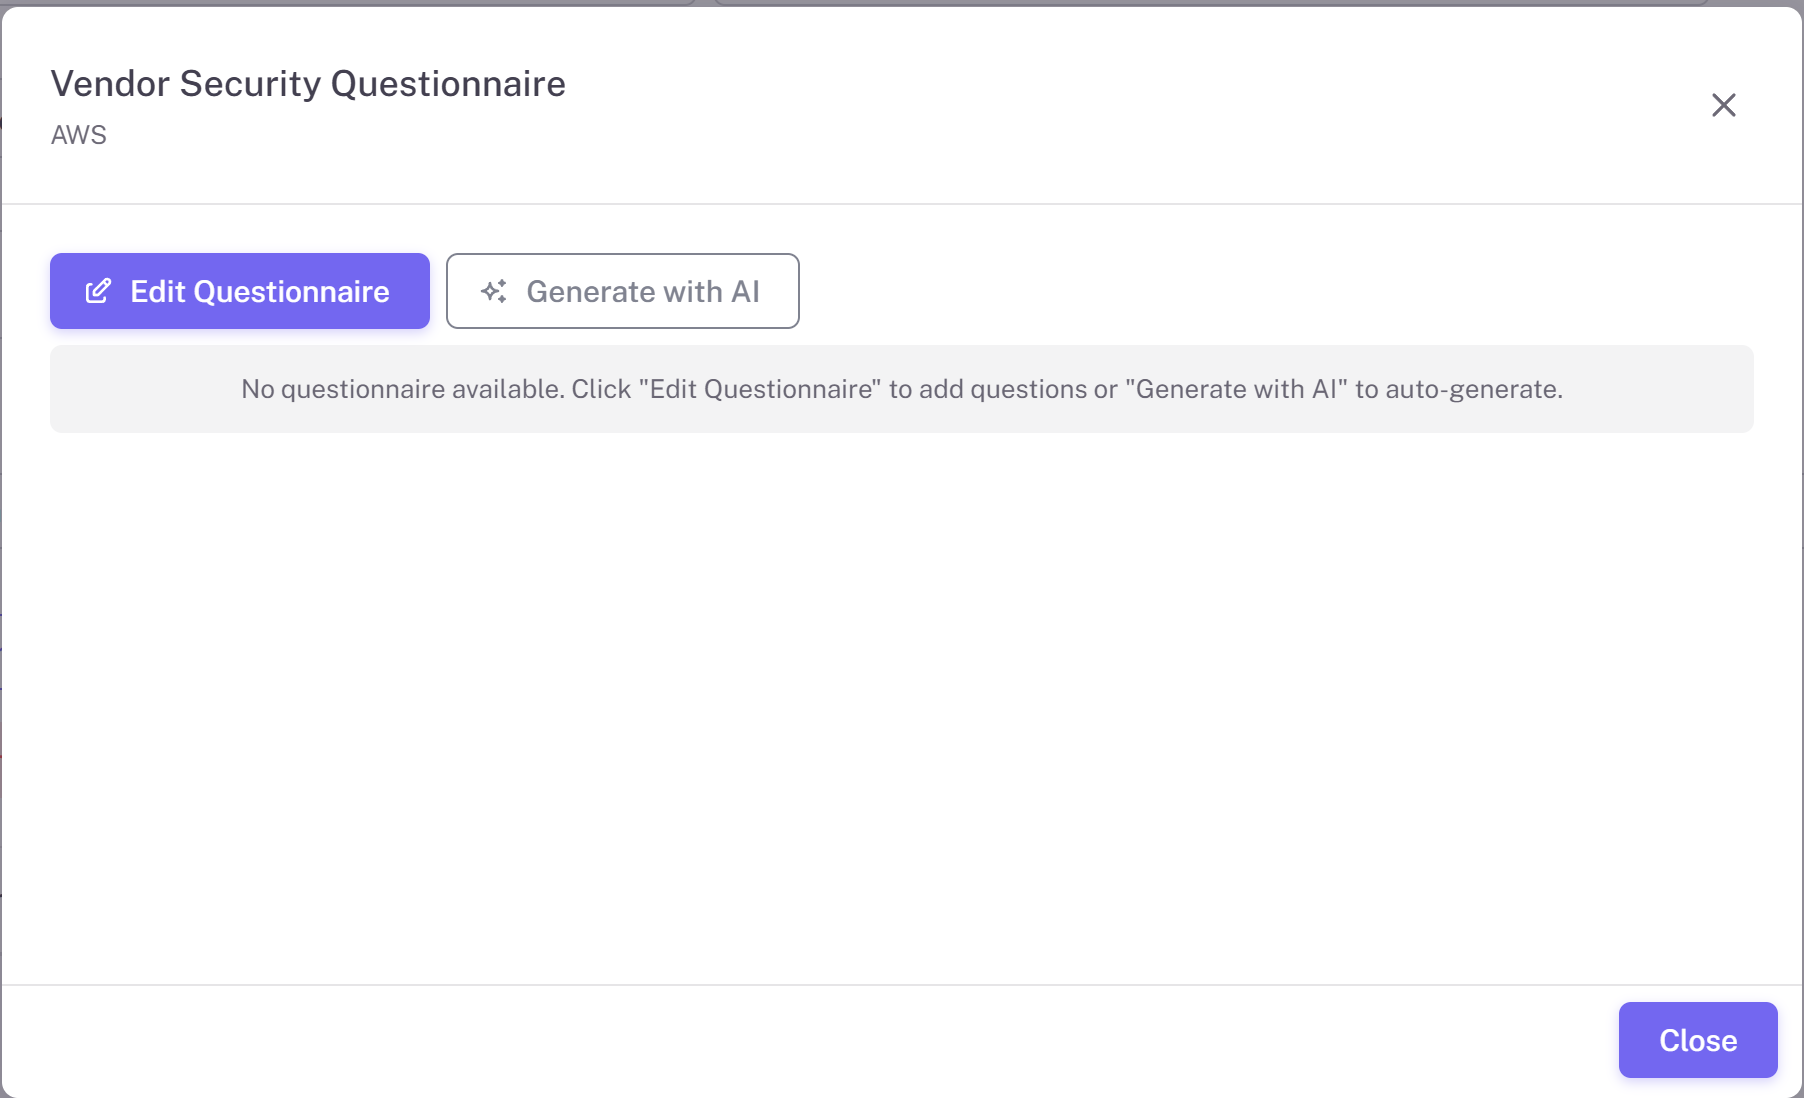Image resolution: width=1804 pixels, height=1098 pixels.
Task: Activate the dismiss cross at top right
Action: 1724,105
